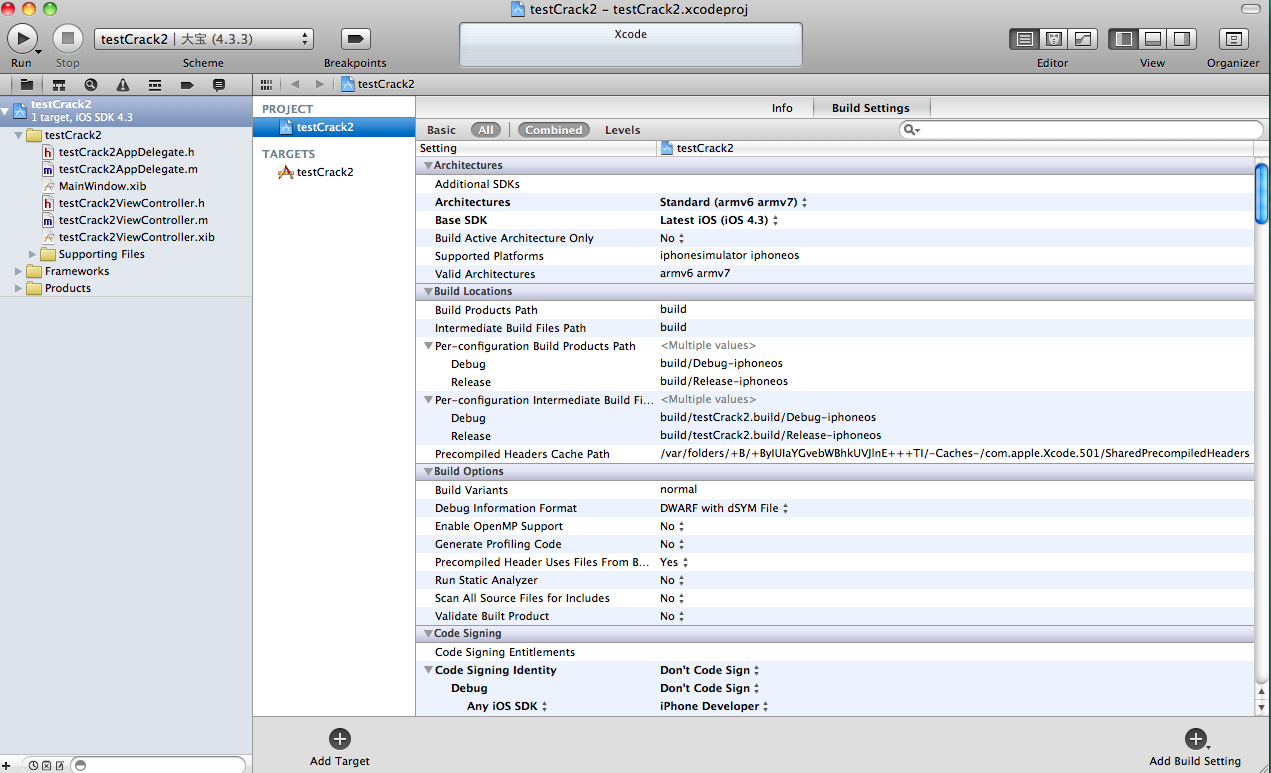Expand the Supporting Files group

[x=33, y=254]
